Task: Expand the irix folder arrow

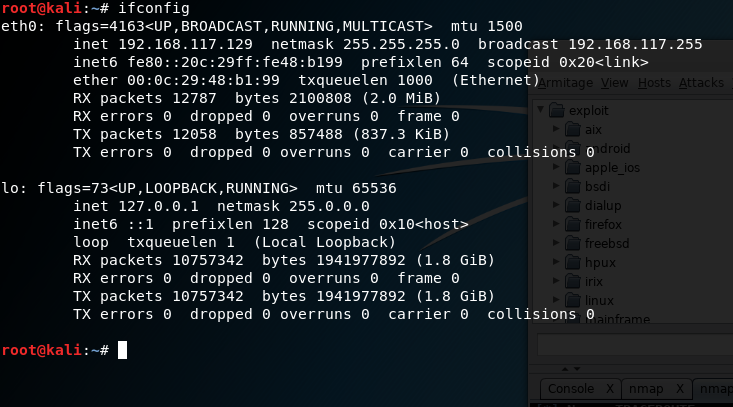Action: [x=556, y=280]
